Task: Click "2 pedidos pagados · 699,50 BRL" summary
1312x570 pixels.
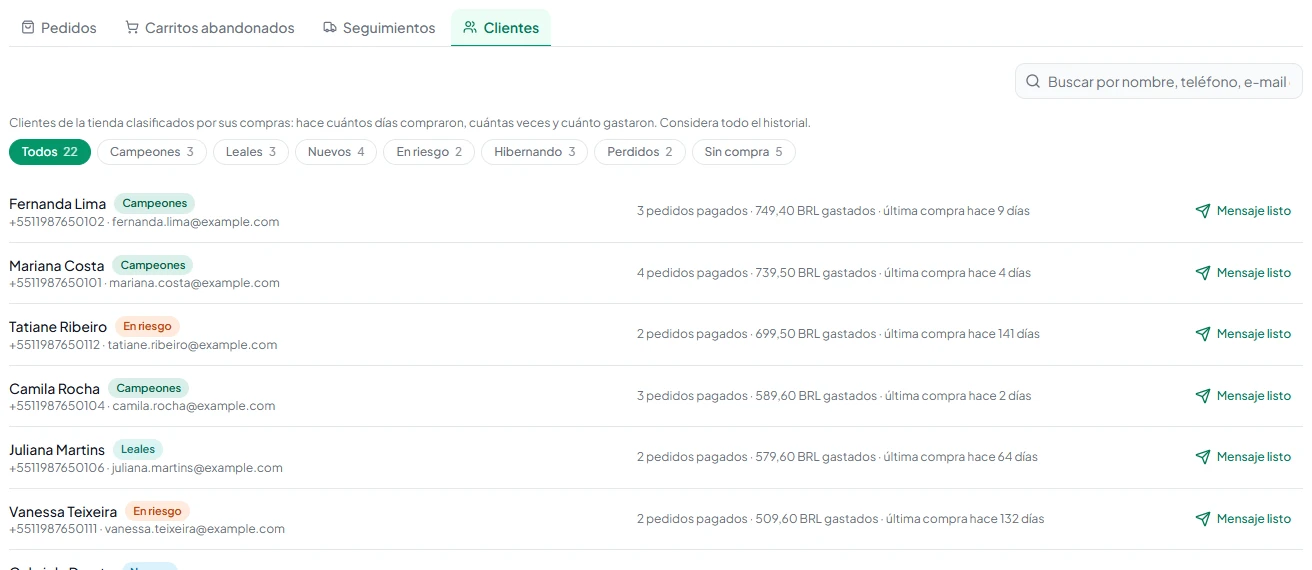Action: tap(838, 334)
